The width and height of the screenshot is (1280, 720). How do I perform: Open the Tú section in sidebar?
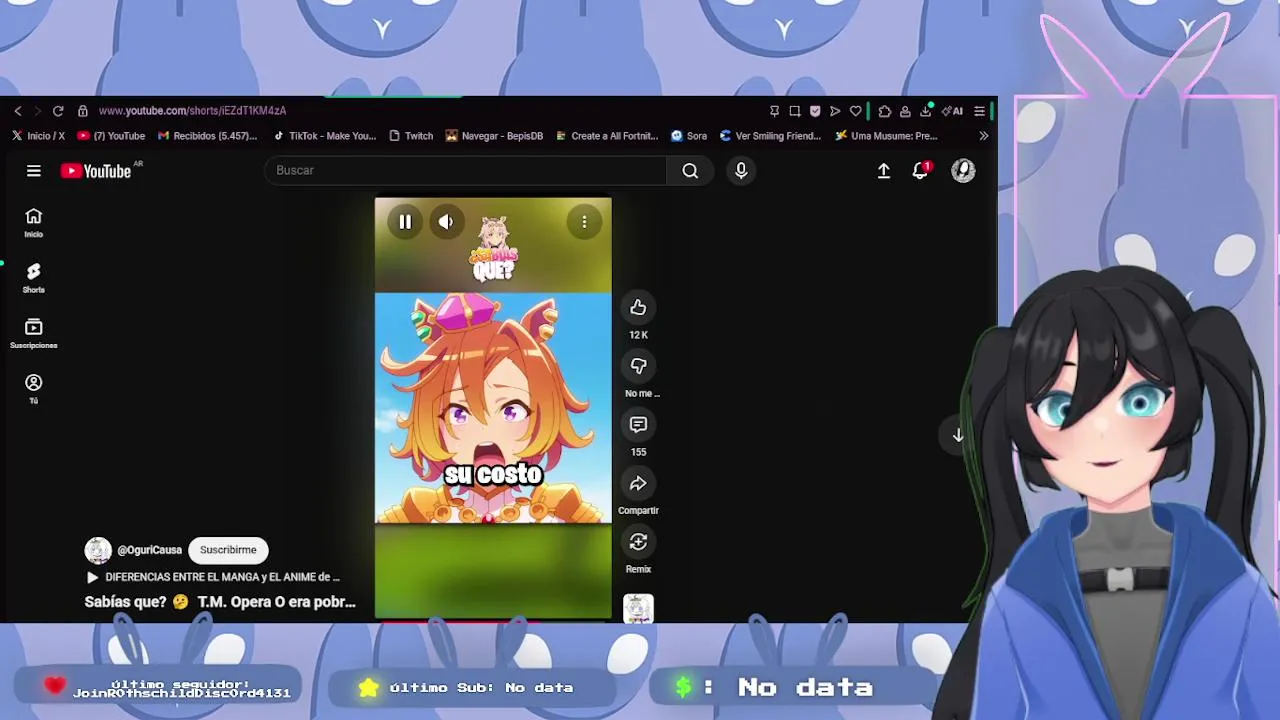(34, 389)
